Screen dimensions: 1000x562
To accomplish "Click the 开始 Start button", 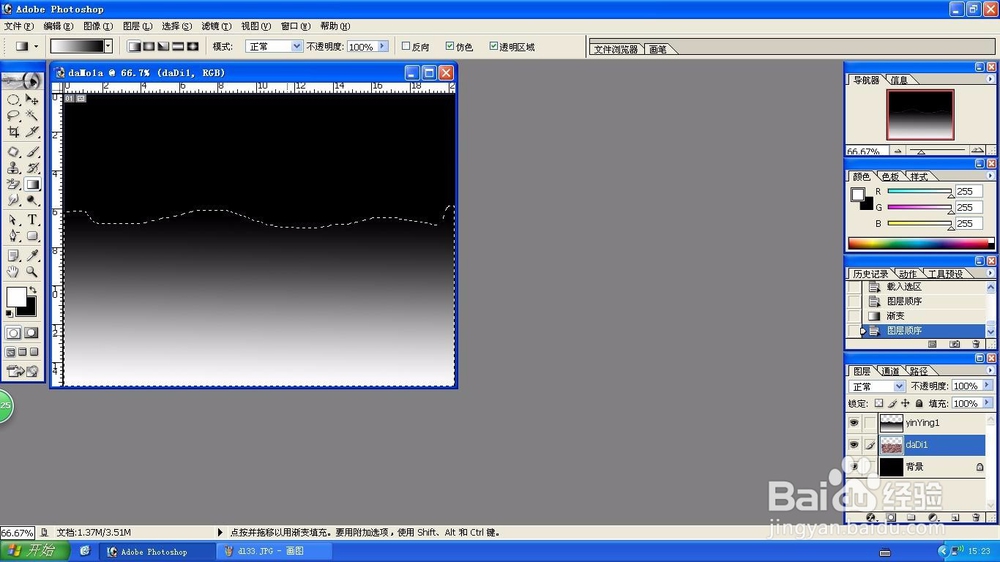I will coord(34,551).
